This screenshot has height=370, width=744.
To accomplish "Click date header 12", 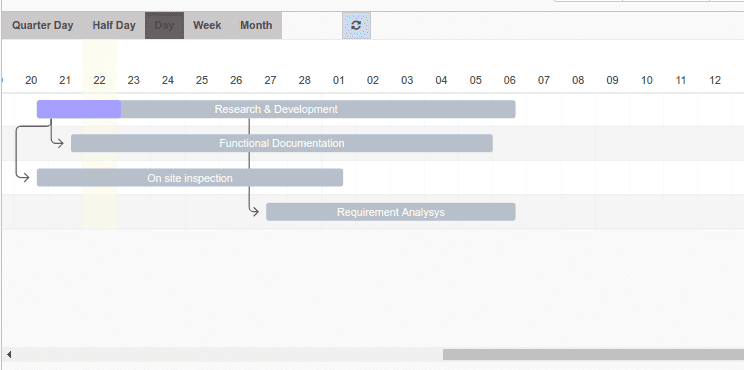I will coord(715,80).
